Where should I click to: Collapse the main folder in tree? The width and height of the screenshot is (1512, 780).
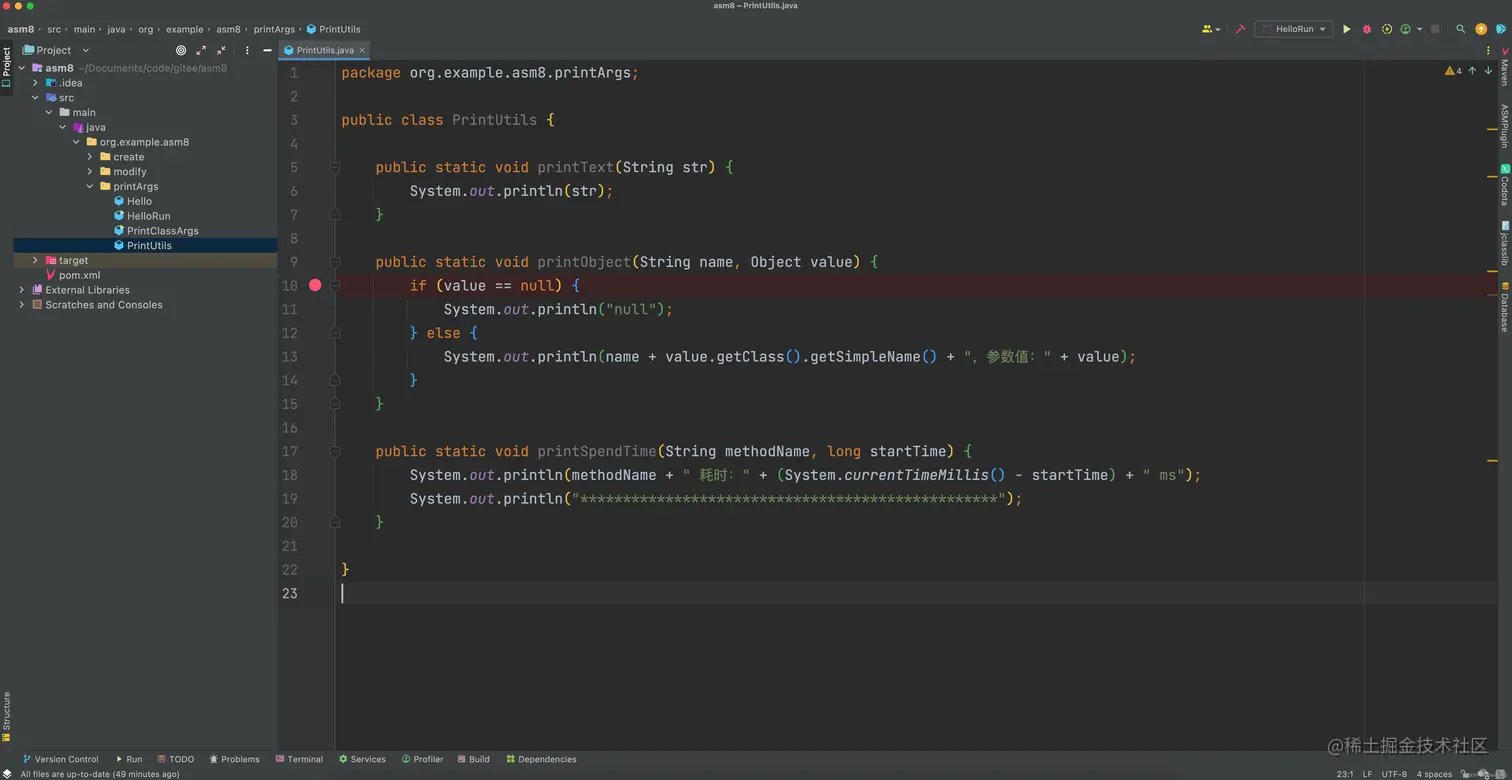(49, 112)
